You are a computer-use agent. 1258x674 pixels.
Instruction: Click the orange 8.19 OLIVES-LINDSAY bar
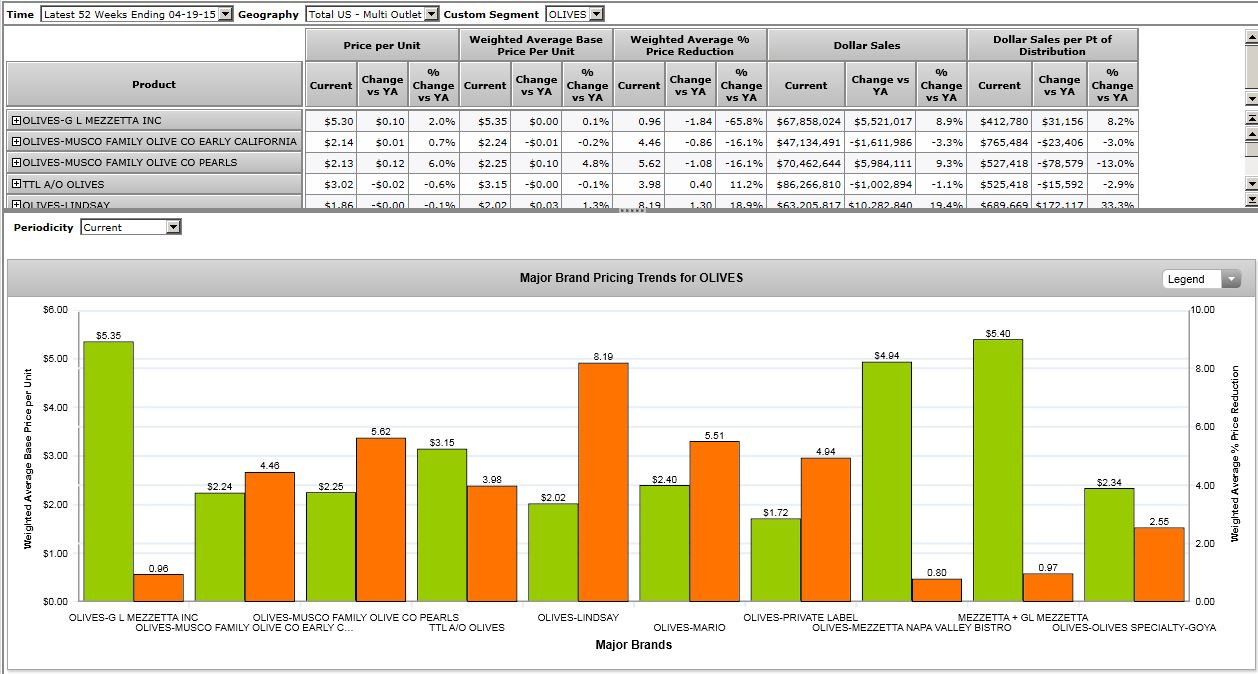click(x=603, y=482)
